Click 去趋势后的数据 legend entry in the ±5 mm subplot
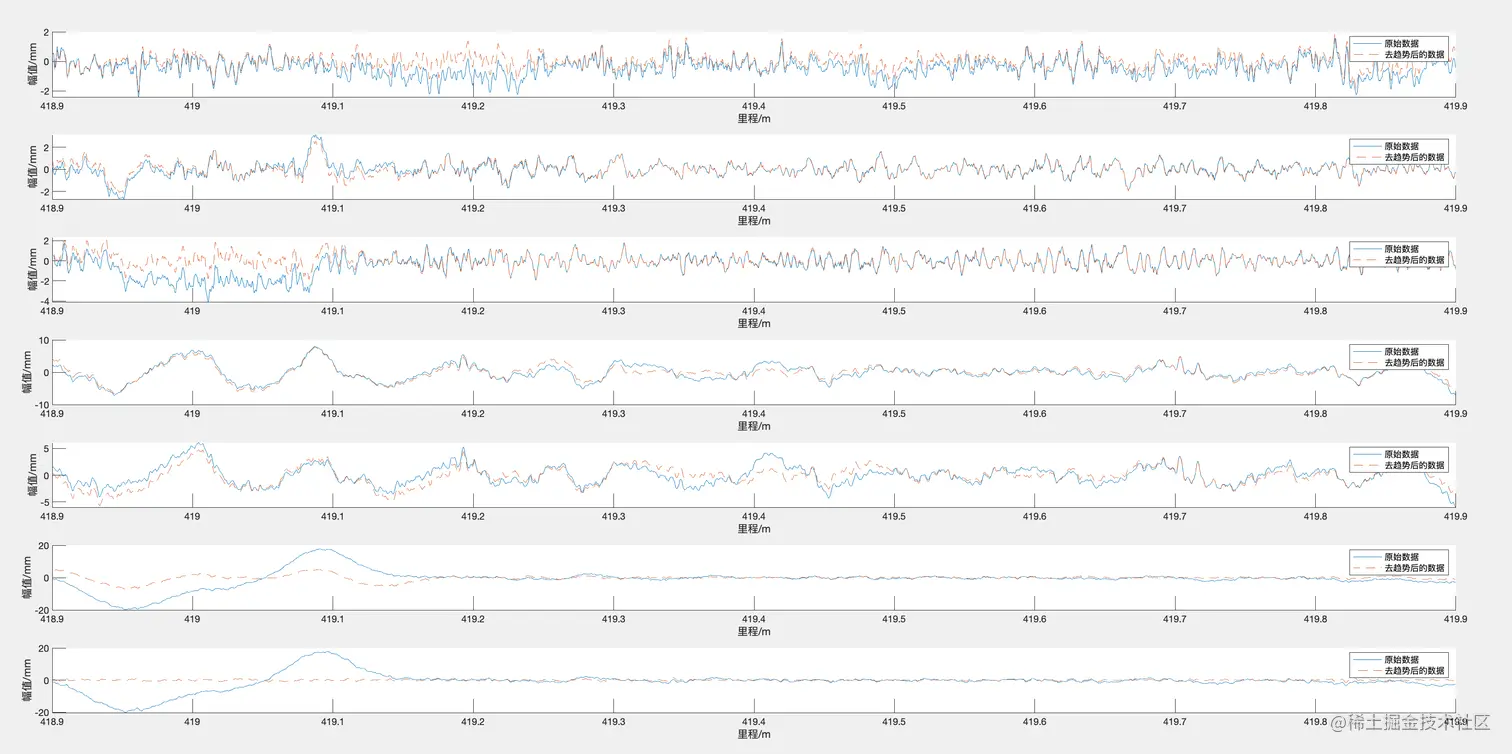Image resolution: width=1512 pixels, height=754 pixels. pyautogui.click(x=1414, y=465)
